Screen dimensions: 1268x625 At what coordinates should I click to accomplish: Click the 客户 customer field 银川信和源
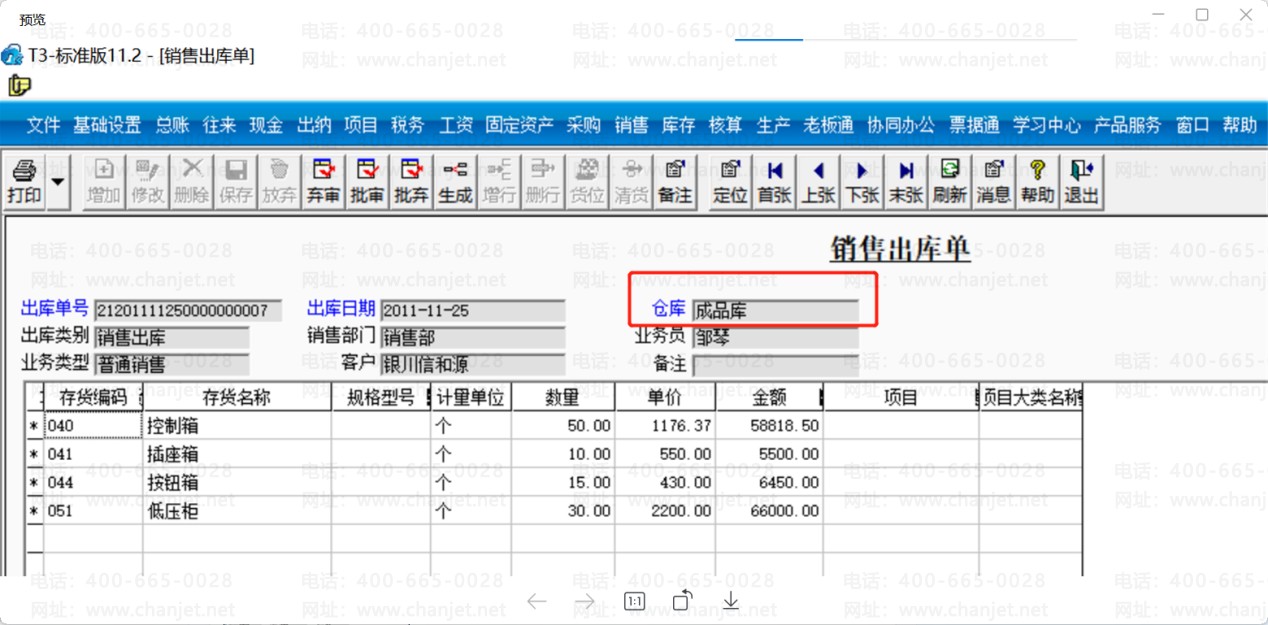pos(473,364)
